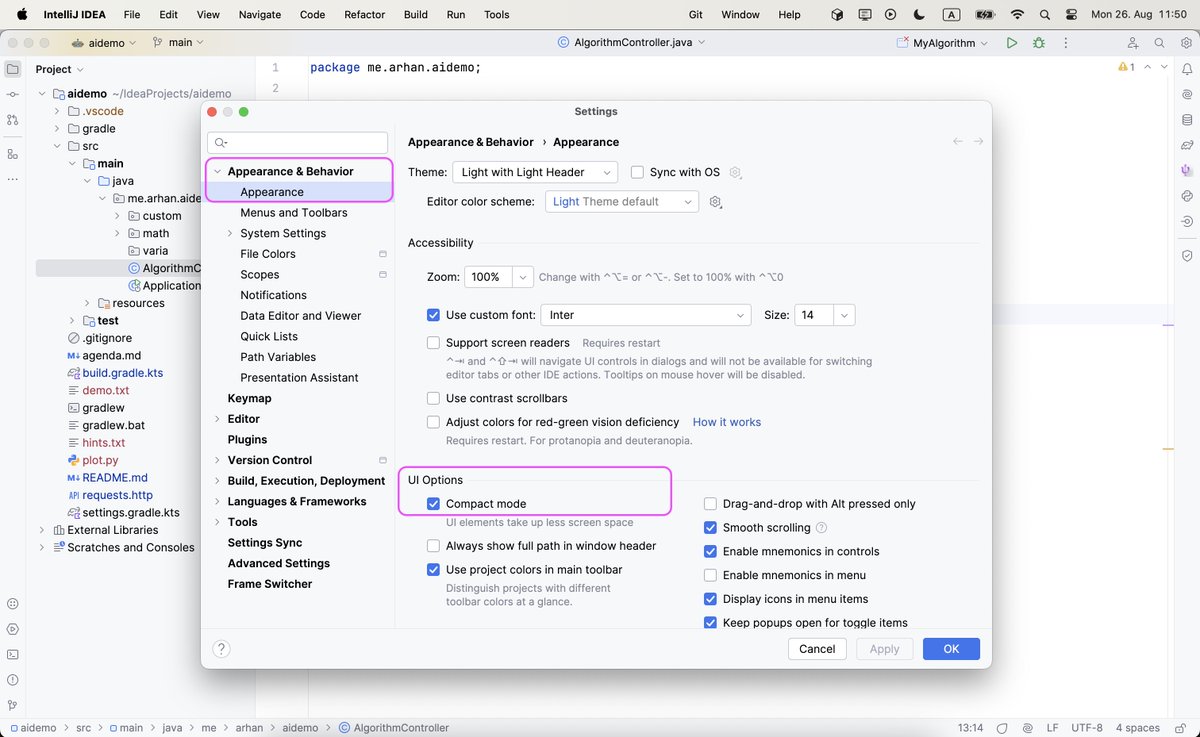
Task: Open the Pull Requests tool window icon
Action: [12, 119]
